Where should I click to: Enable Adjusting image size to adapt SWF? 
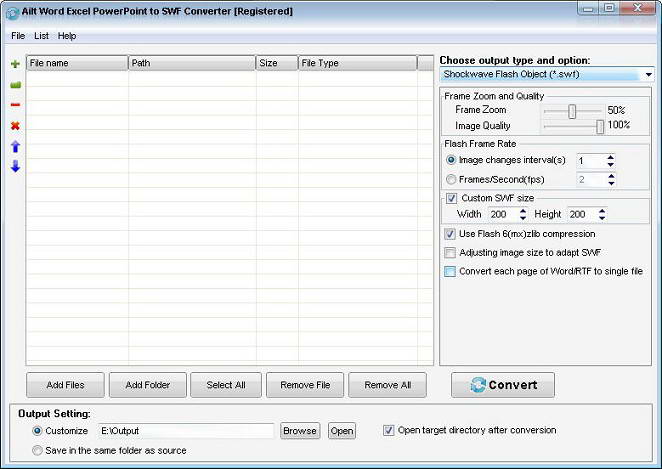pos(450,252)
